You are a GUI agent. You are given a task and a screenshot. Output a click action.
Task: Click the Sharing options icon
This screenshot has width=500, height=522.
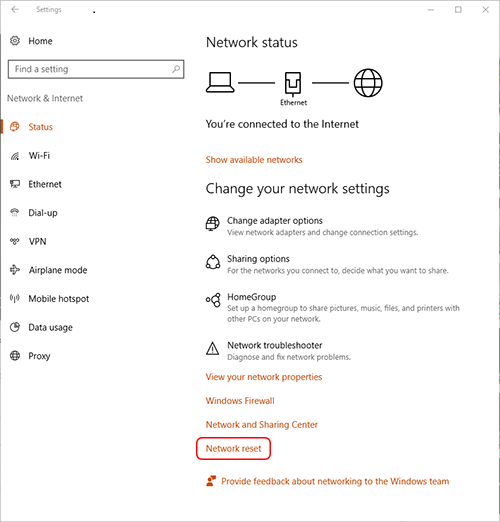(x=213, y=262)
